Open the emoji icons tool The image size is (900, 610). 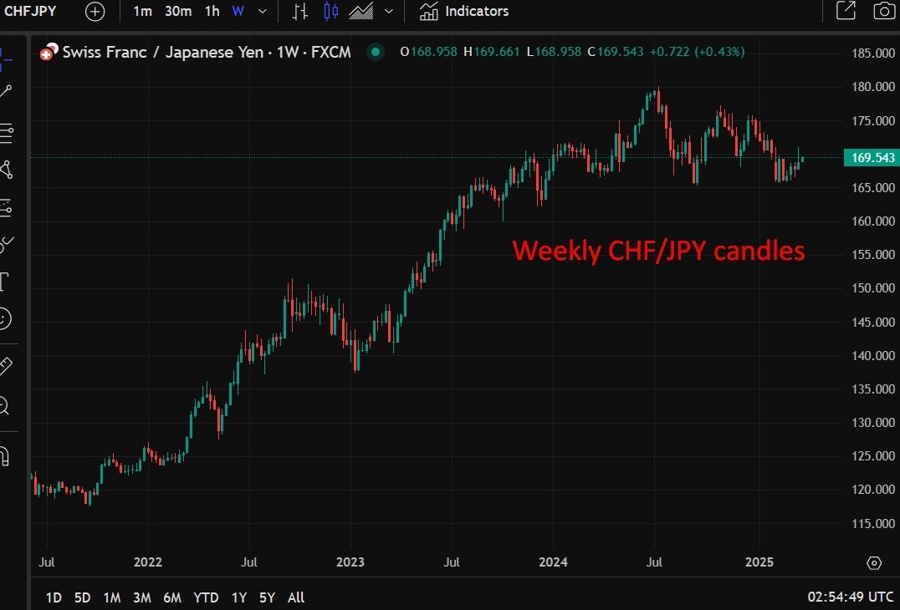[4, 319]
